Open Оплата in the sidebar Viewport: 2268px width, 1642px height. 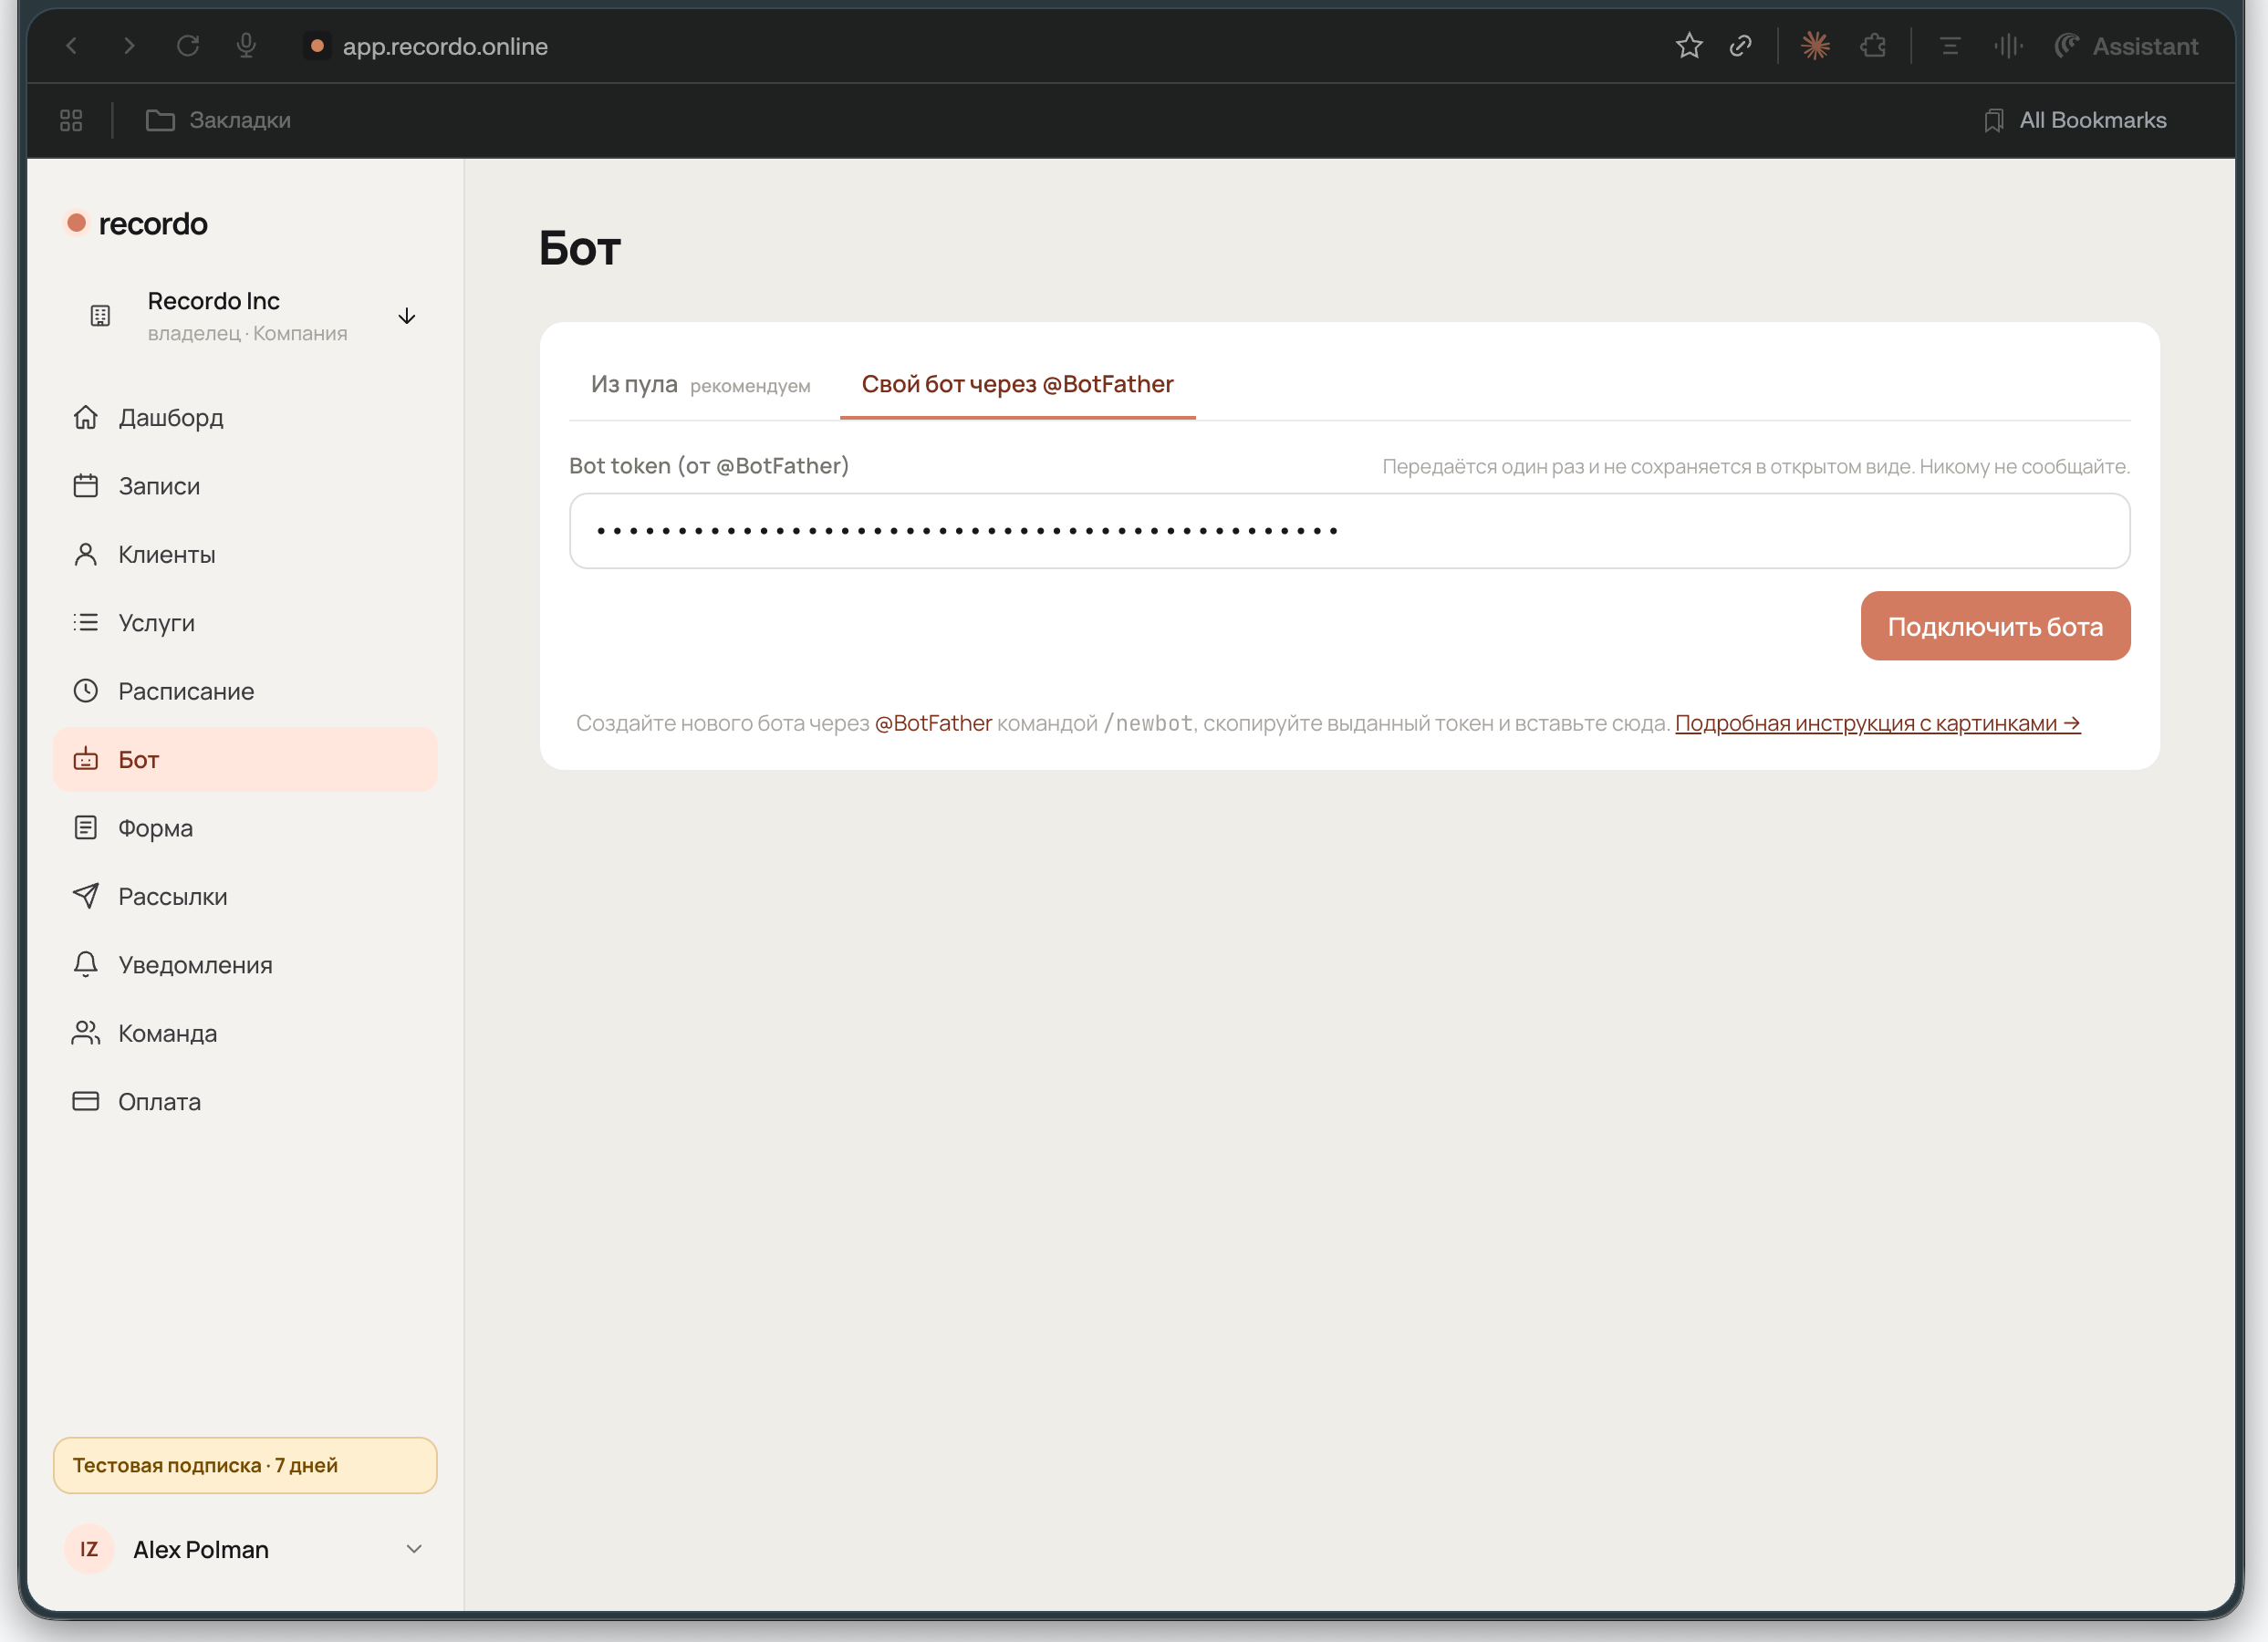click(x=245, y=1101)
